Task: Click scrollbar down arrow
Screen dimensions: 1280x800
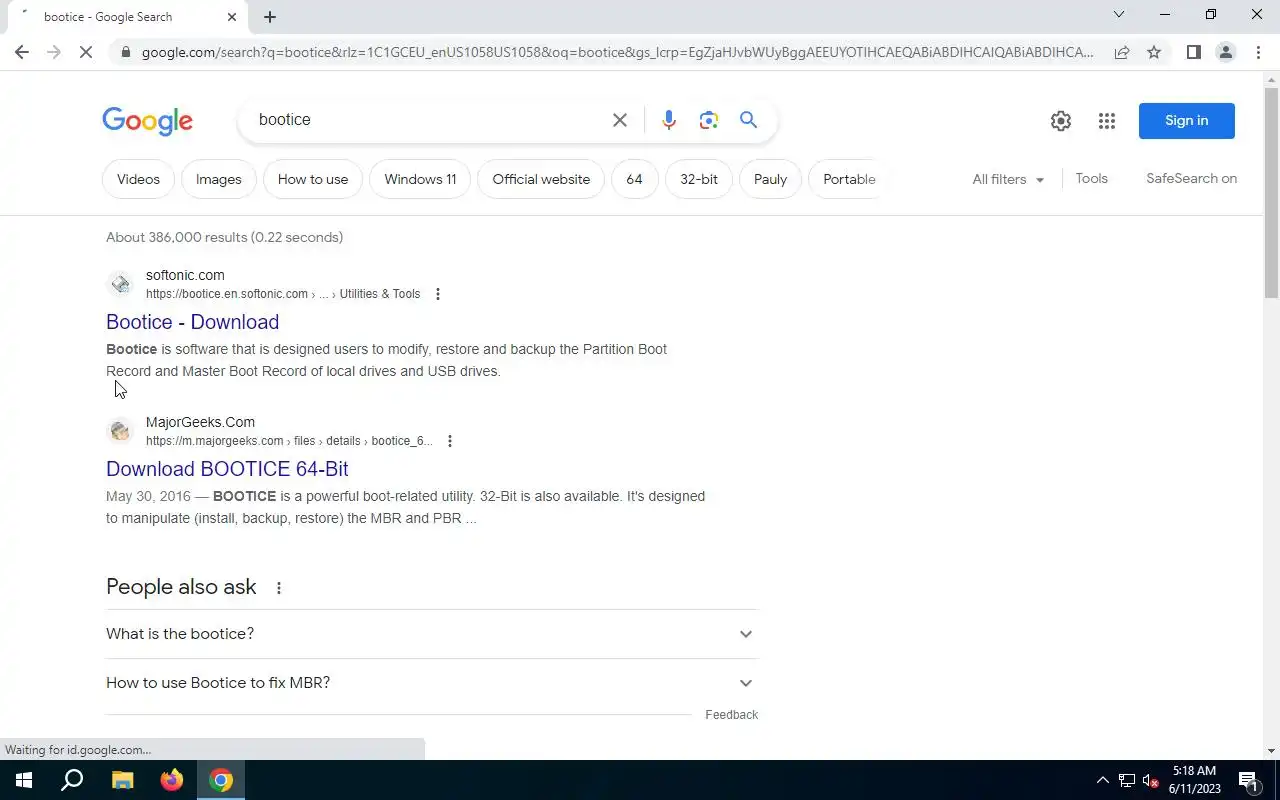Action: click(1271, 751)
